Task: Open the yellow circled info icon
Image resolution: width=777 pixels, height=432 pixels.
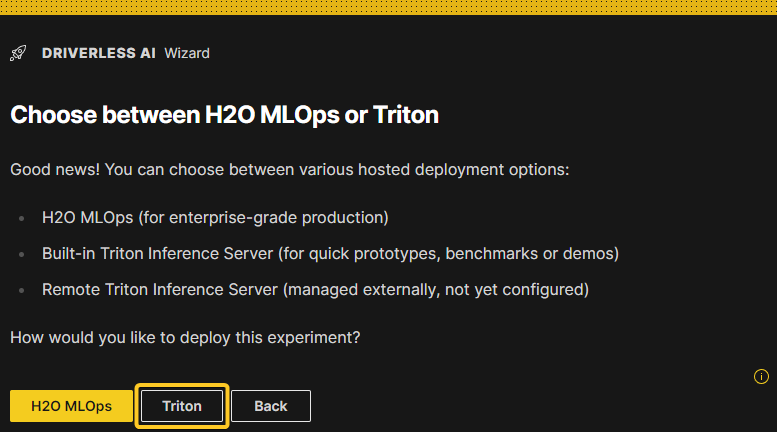Action: 761,377
